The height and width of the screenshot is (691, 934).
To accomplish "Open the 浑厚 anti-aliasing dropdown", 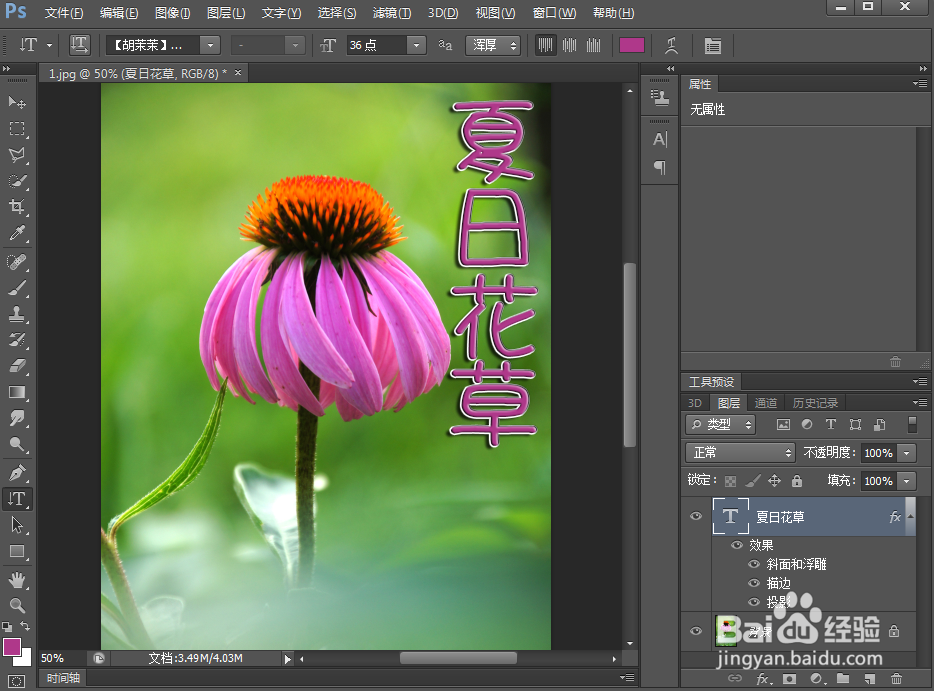I will 493,45.
